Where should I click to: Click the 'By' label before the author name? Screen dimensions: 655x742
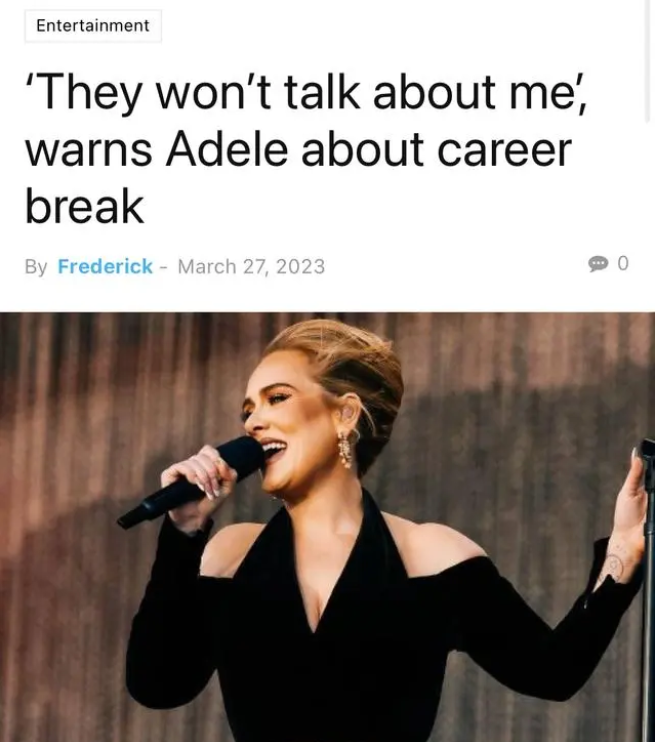(36, 267)
